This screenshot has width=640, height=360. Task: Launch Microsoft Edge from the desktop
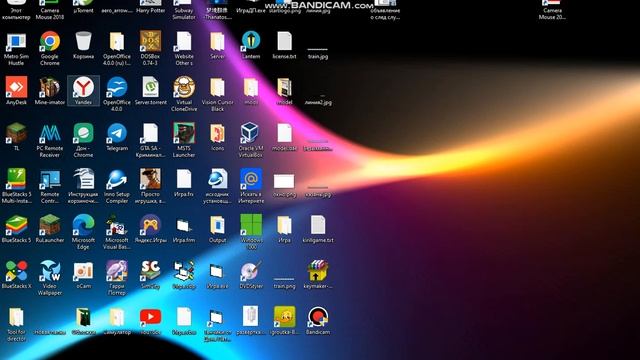(x=83, y=232)
